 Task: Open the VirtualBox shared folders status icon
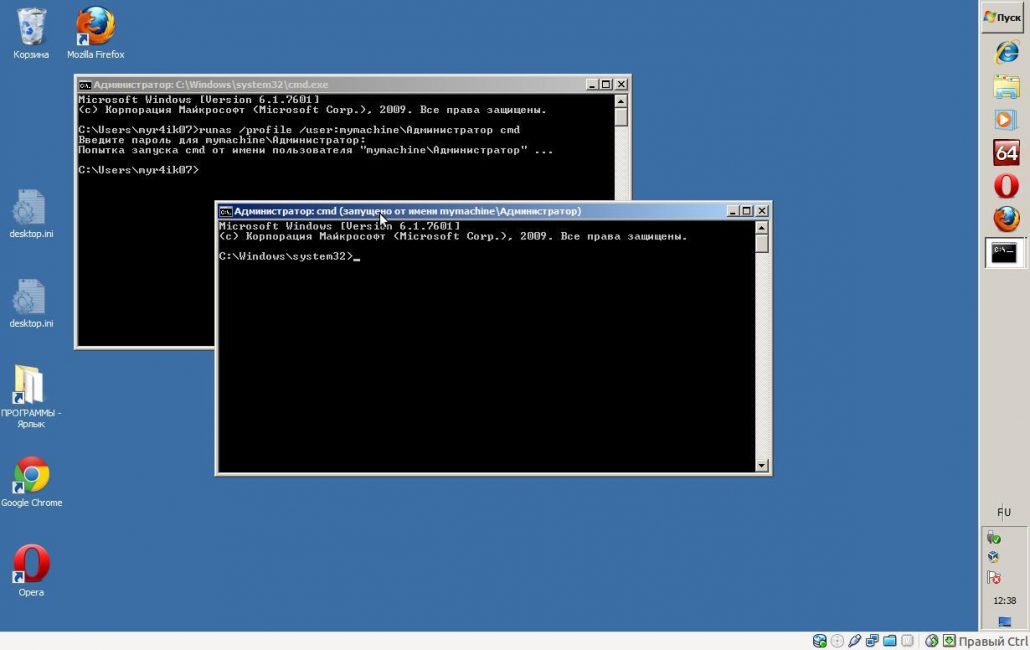[x=889, y=641]
